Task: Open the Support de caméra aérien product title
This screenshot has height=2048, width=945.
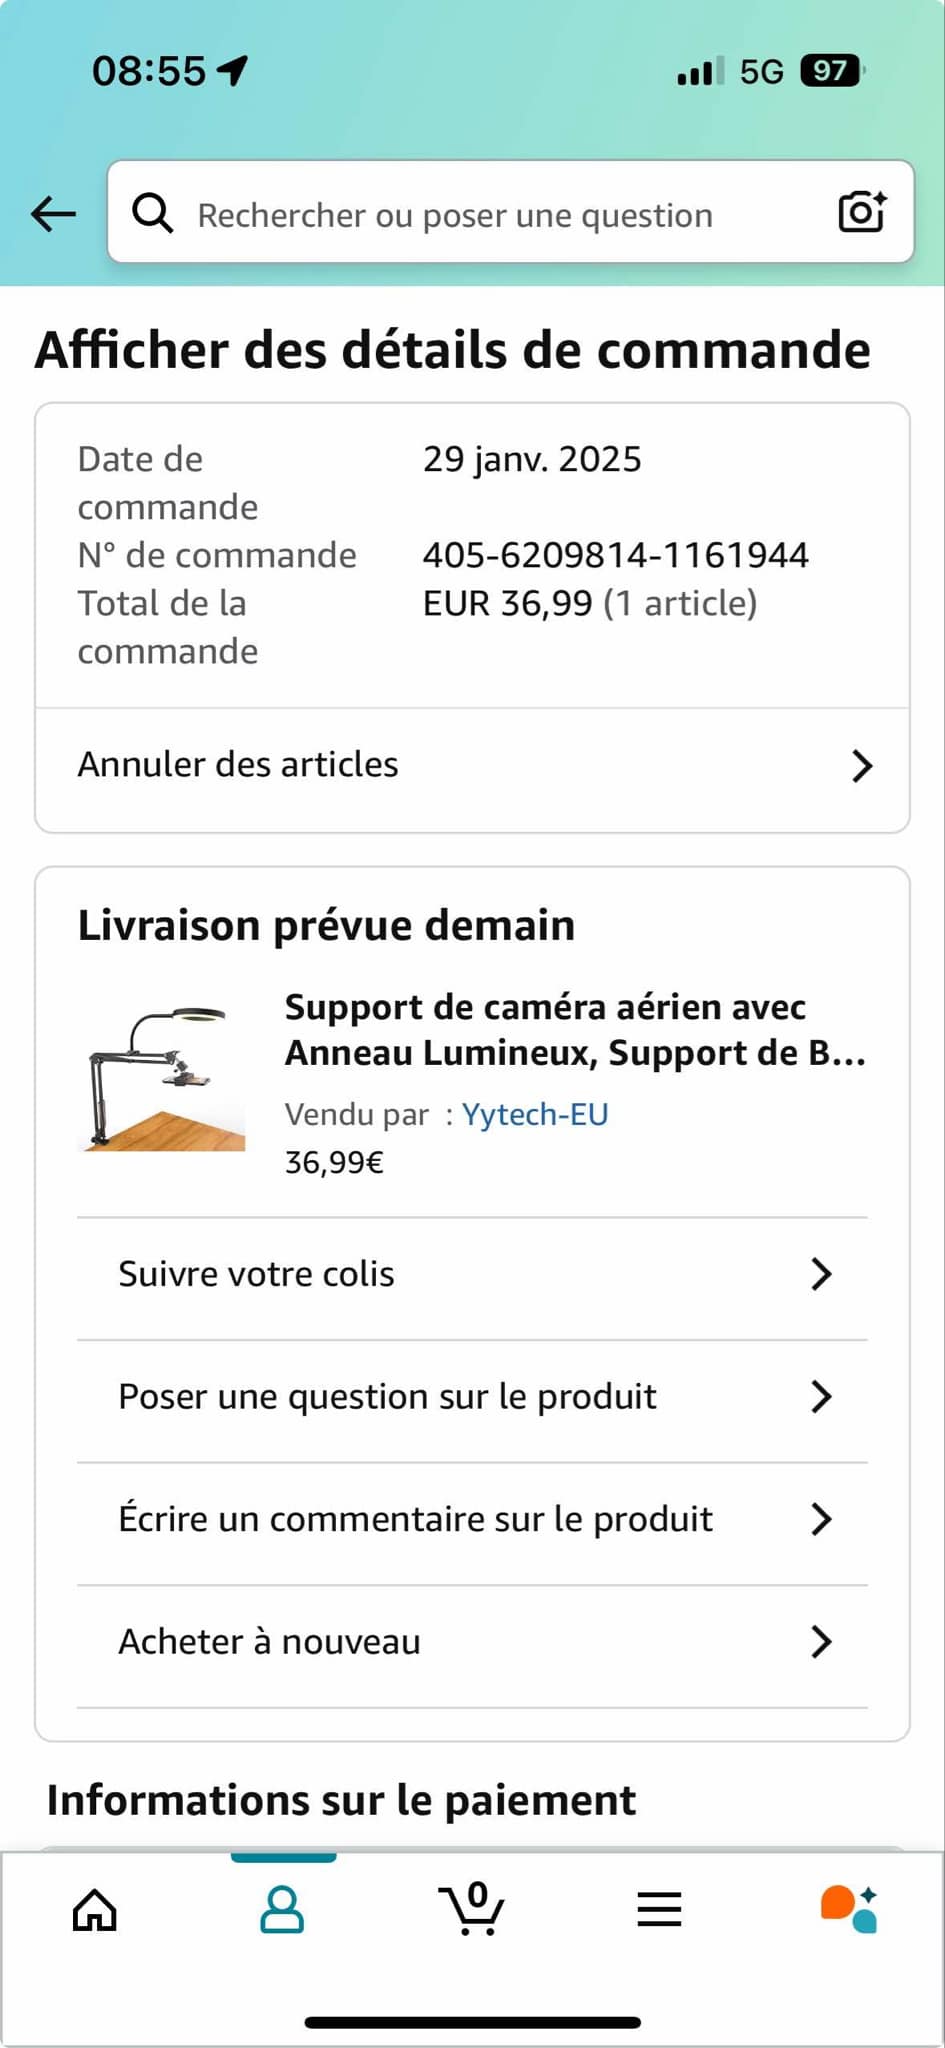Action: click(575, 1030)
